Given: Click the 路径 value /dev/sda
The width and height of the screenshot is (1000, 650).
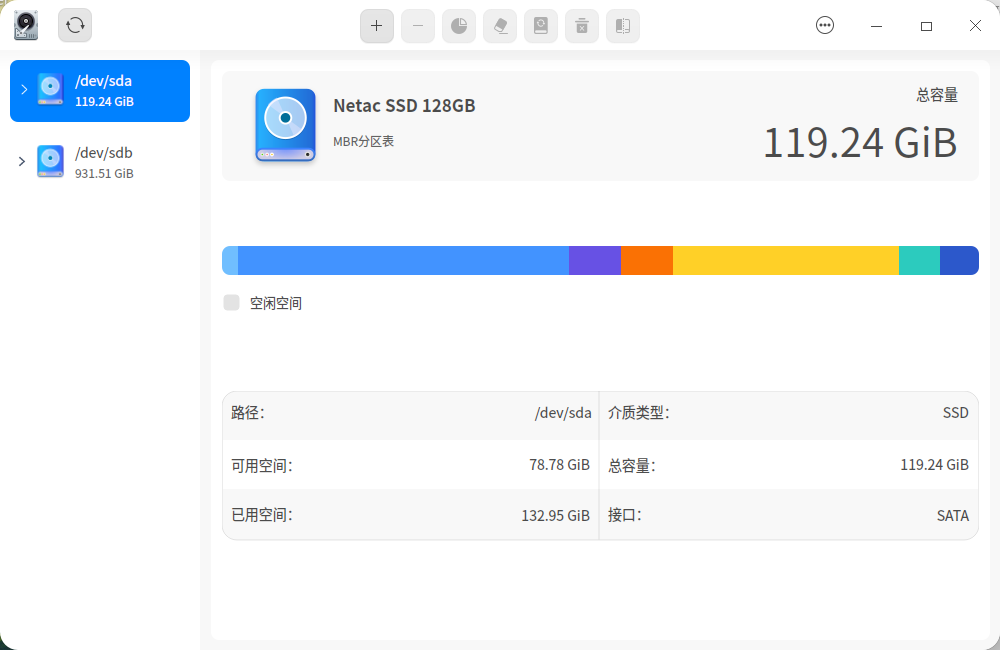Looking at the screenshot, I should pyautogui.click(x=563, y=413).
